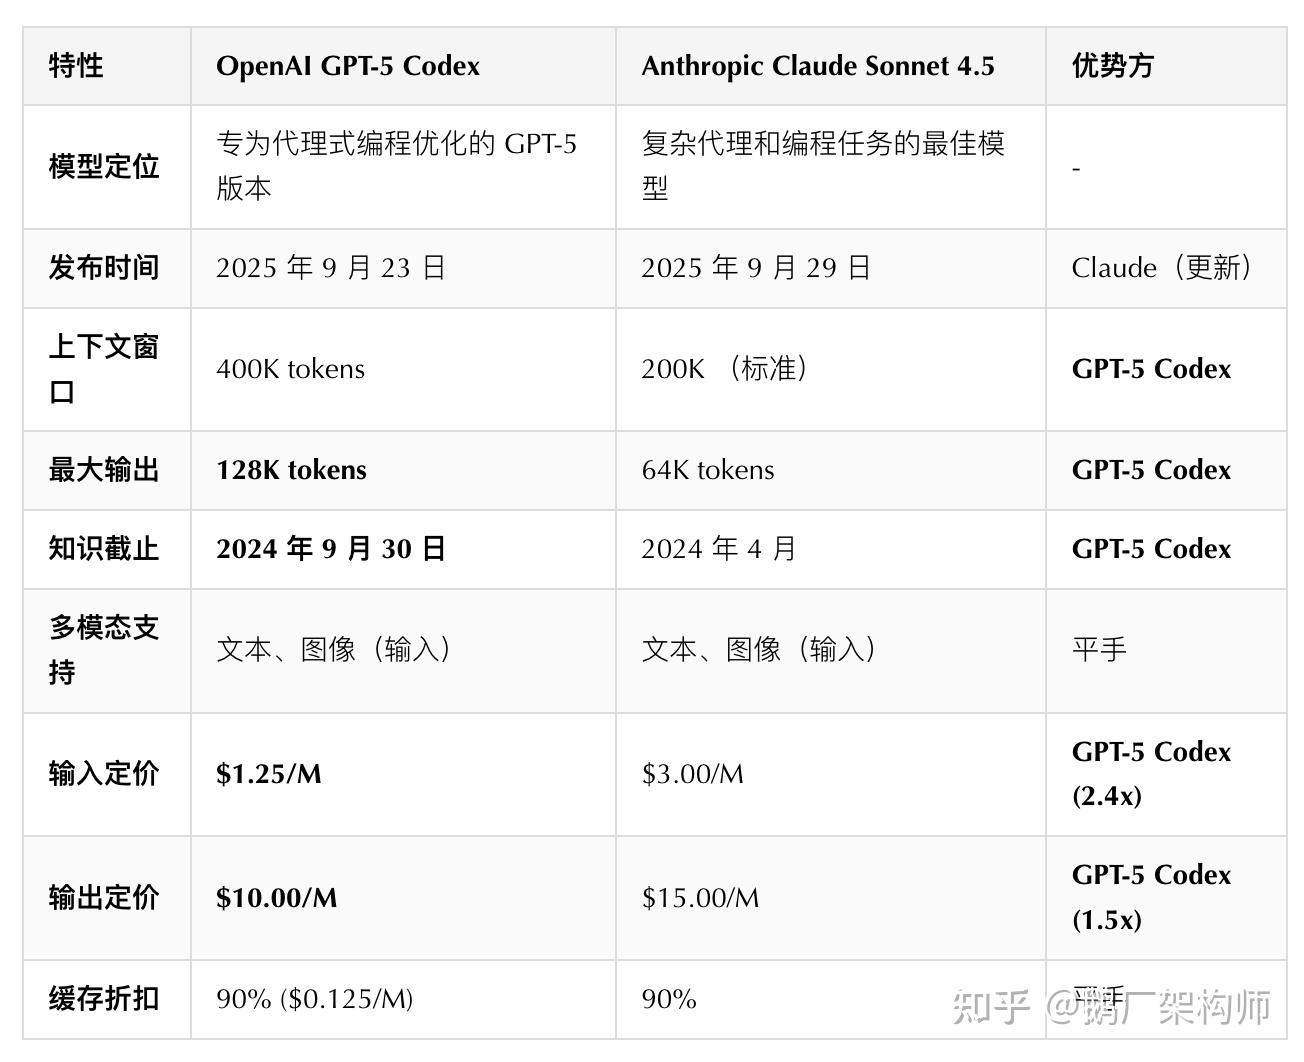Viewport: 1304px width, 1062px height.
Task: Click the 2025 年 9 月 29 日 cell
Action: pos(755,268)
